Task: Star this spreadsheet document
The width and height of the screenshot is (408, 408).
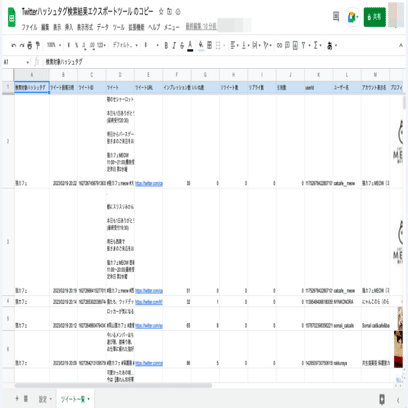Action: tap(161, 12)
